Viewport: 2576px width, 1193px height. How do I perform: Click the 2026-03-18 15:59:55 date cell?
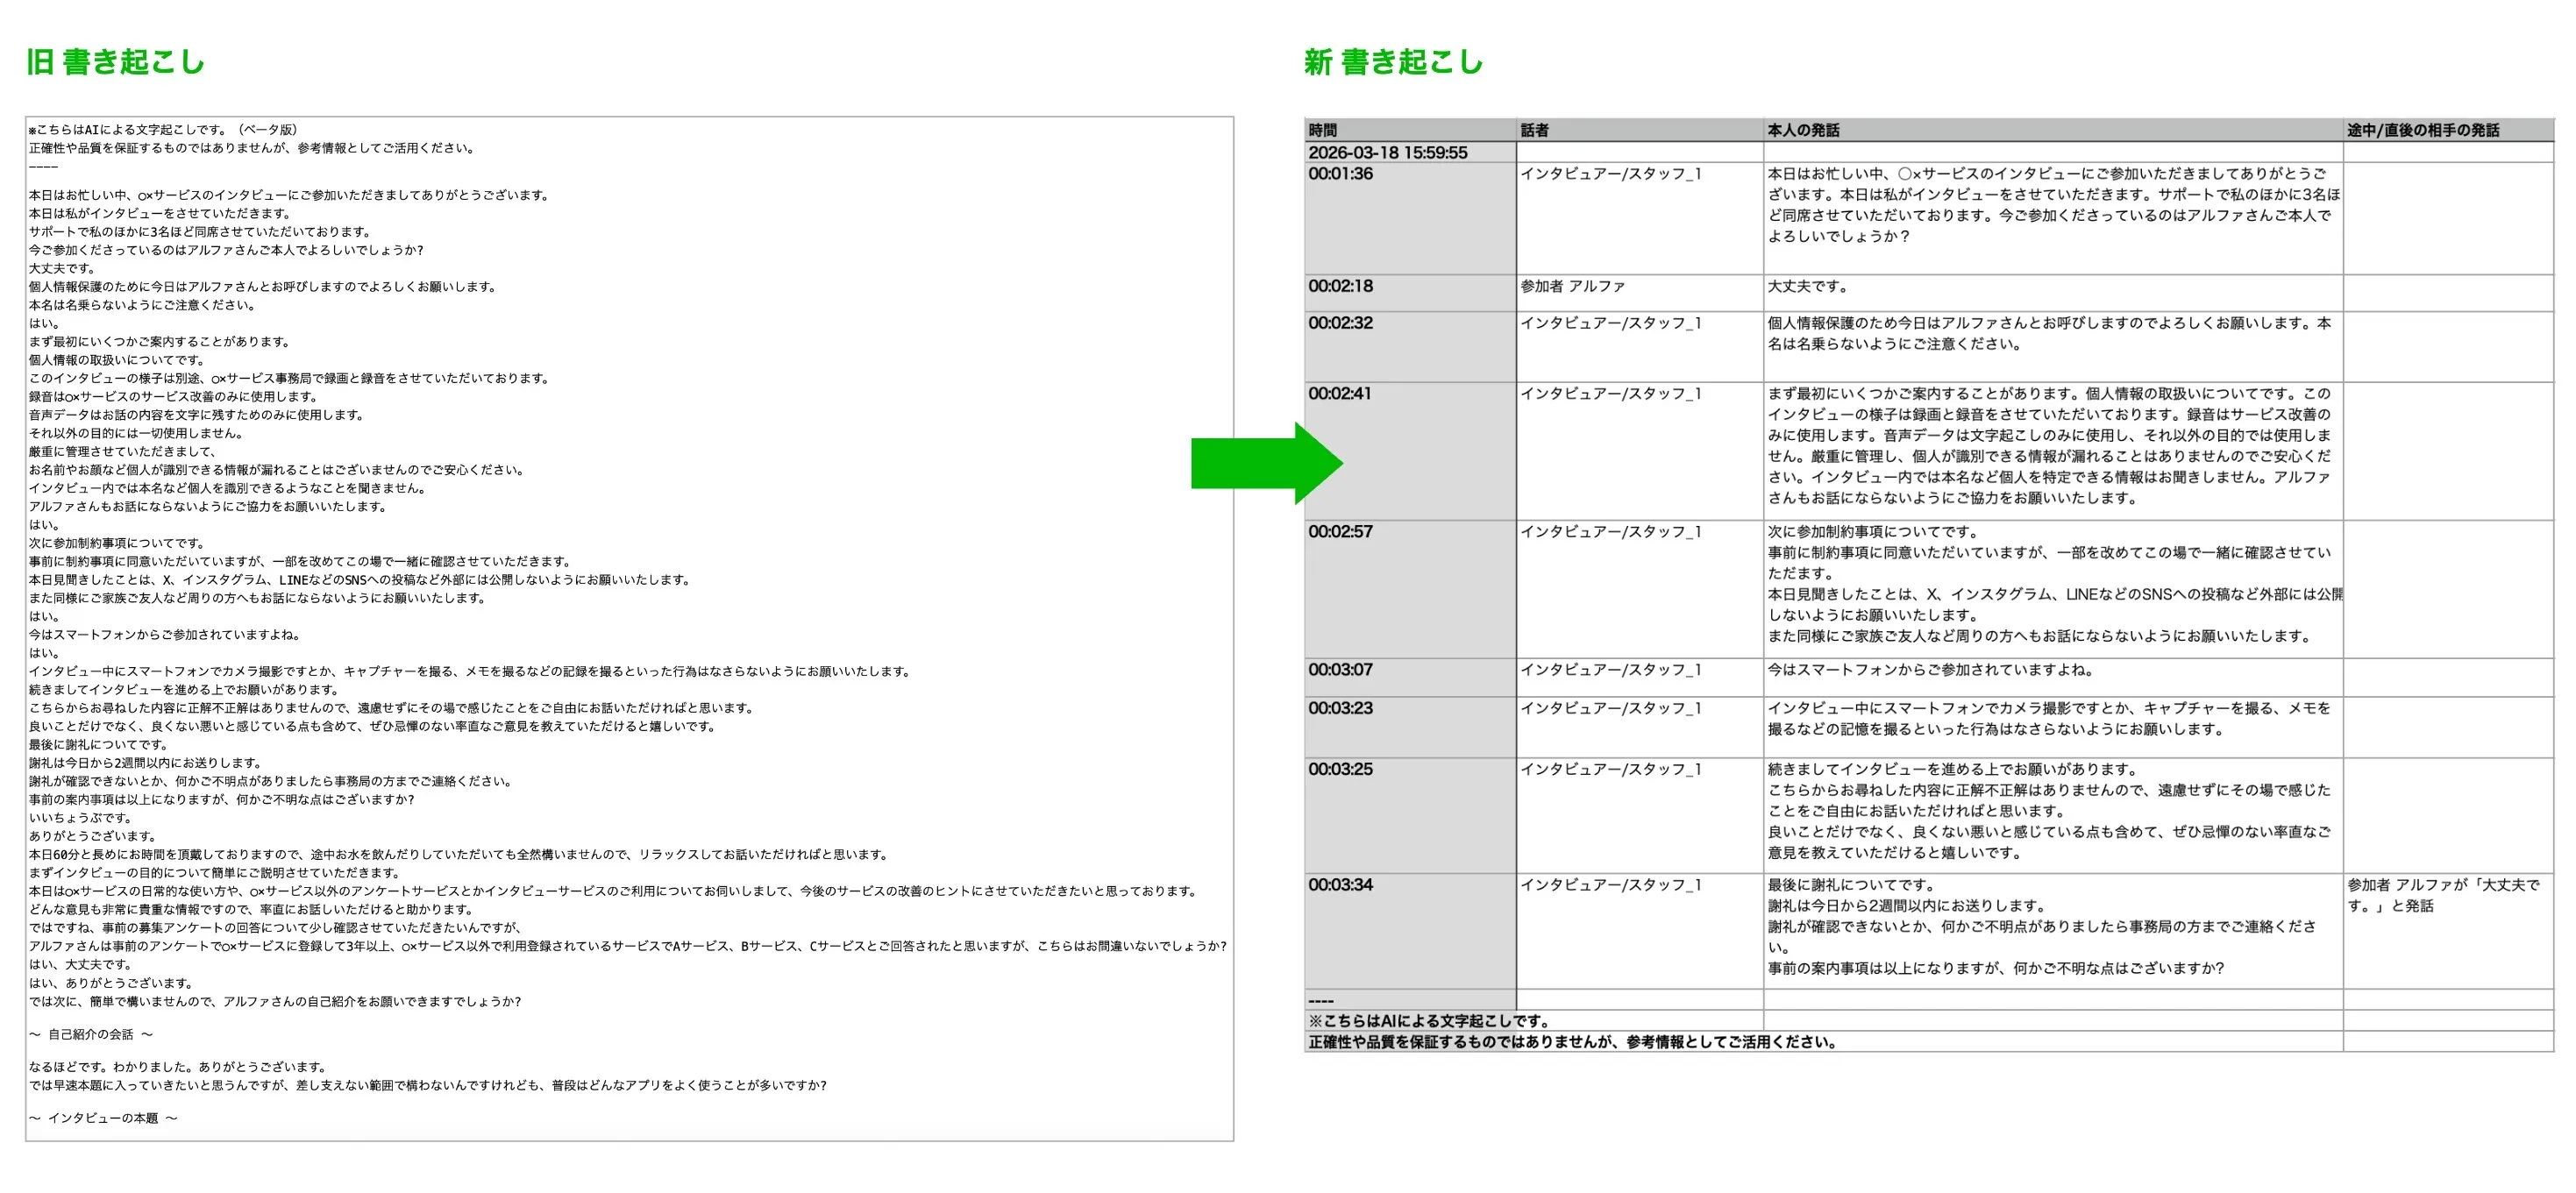click(x=1388, y=153)
